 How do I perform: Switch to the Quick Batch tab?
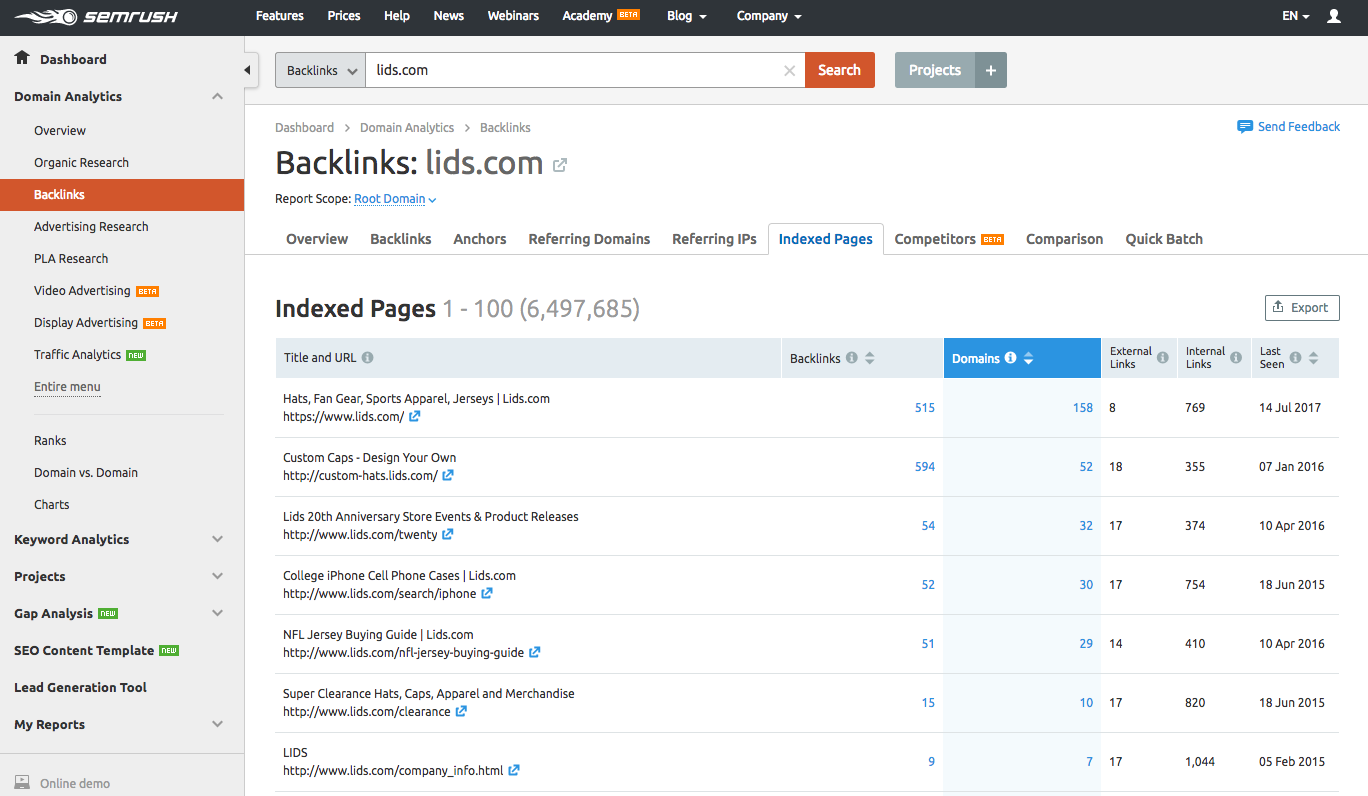(x=1164, y=239)
